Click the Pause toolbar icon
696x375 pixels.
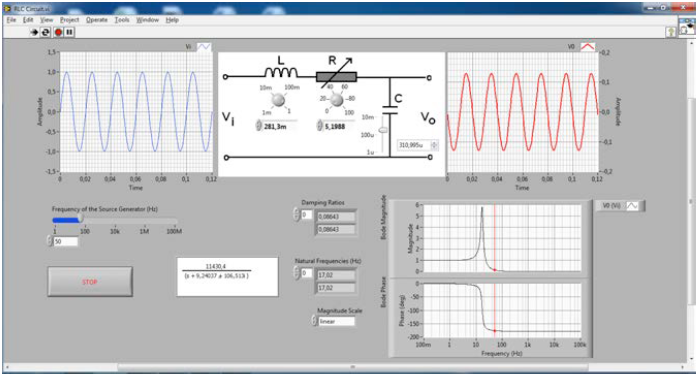point(70,32)
